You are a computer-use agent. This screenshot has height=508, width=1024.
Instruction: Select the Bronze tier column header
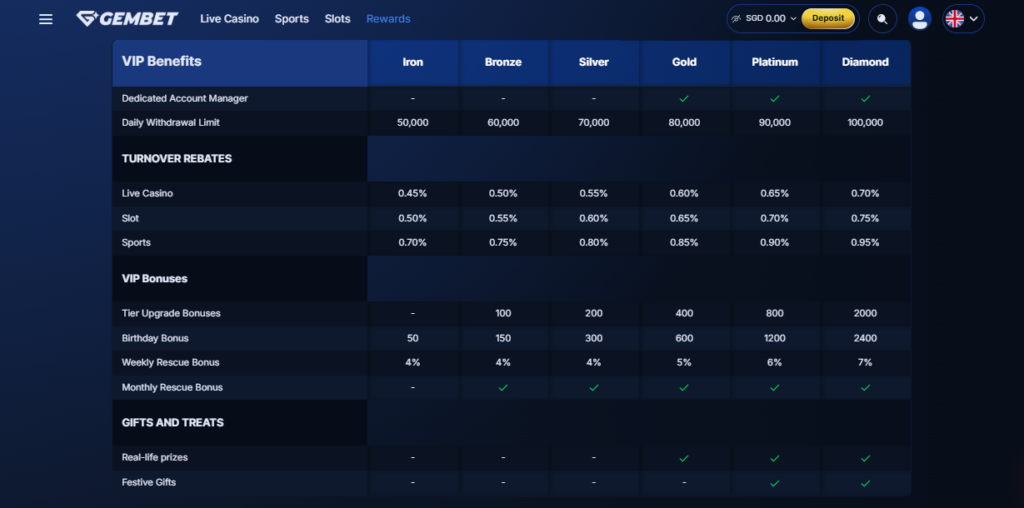503,63
